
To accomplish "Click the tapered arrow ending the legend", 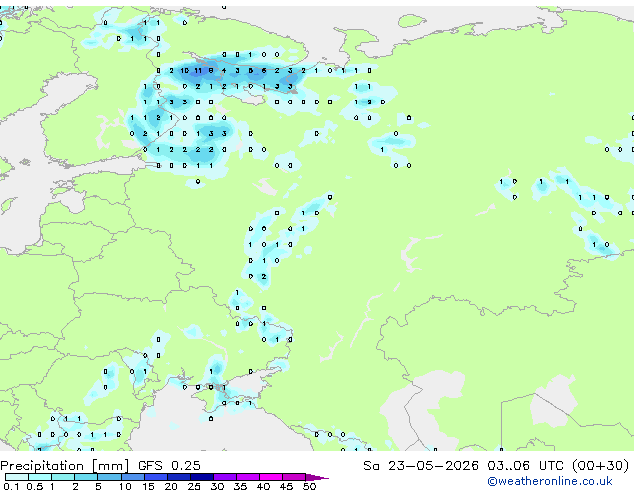I will (317, 477).
